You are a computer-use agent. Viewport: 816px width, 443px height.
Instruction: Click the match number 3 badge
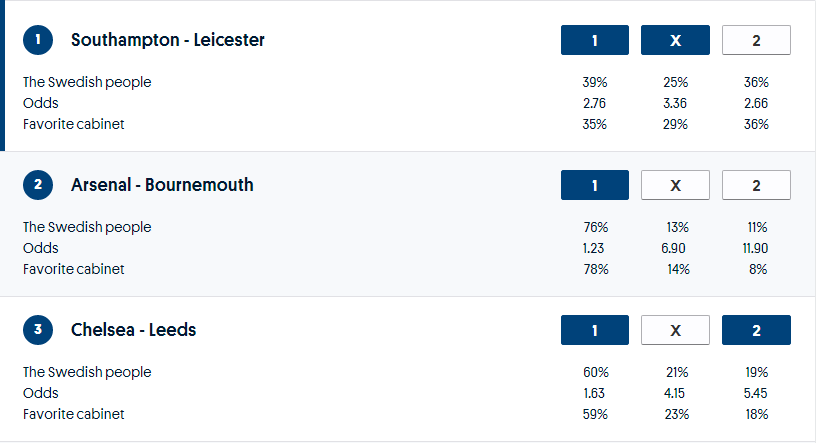coord(38,330)
